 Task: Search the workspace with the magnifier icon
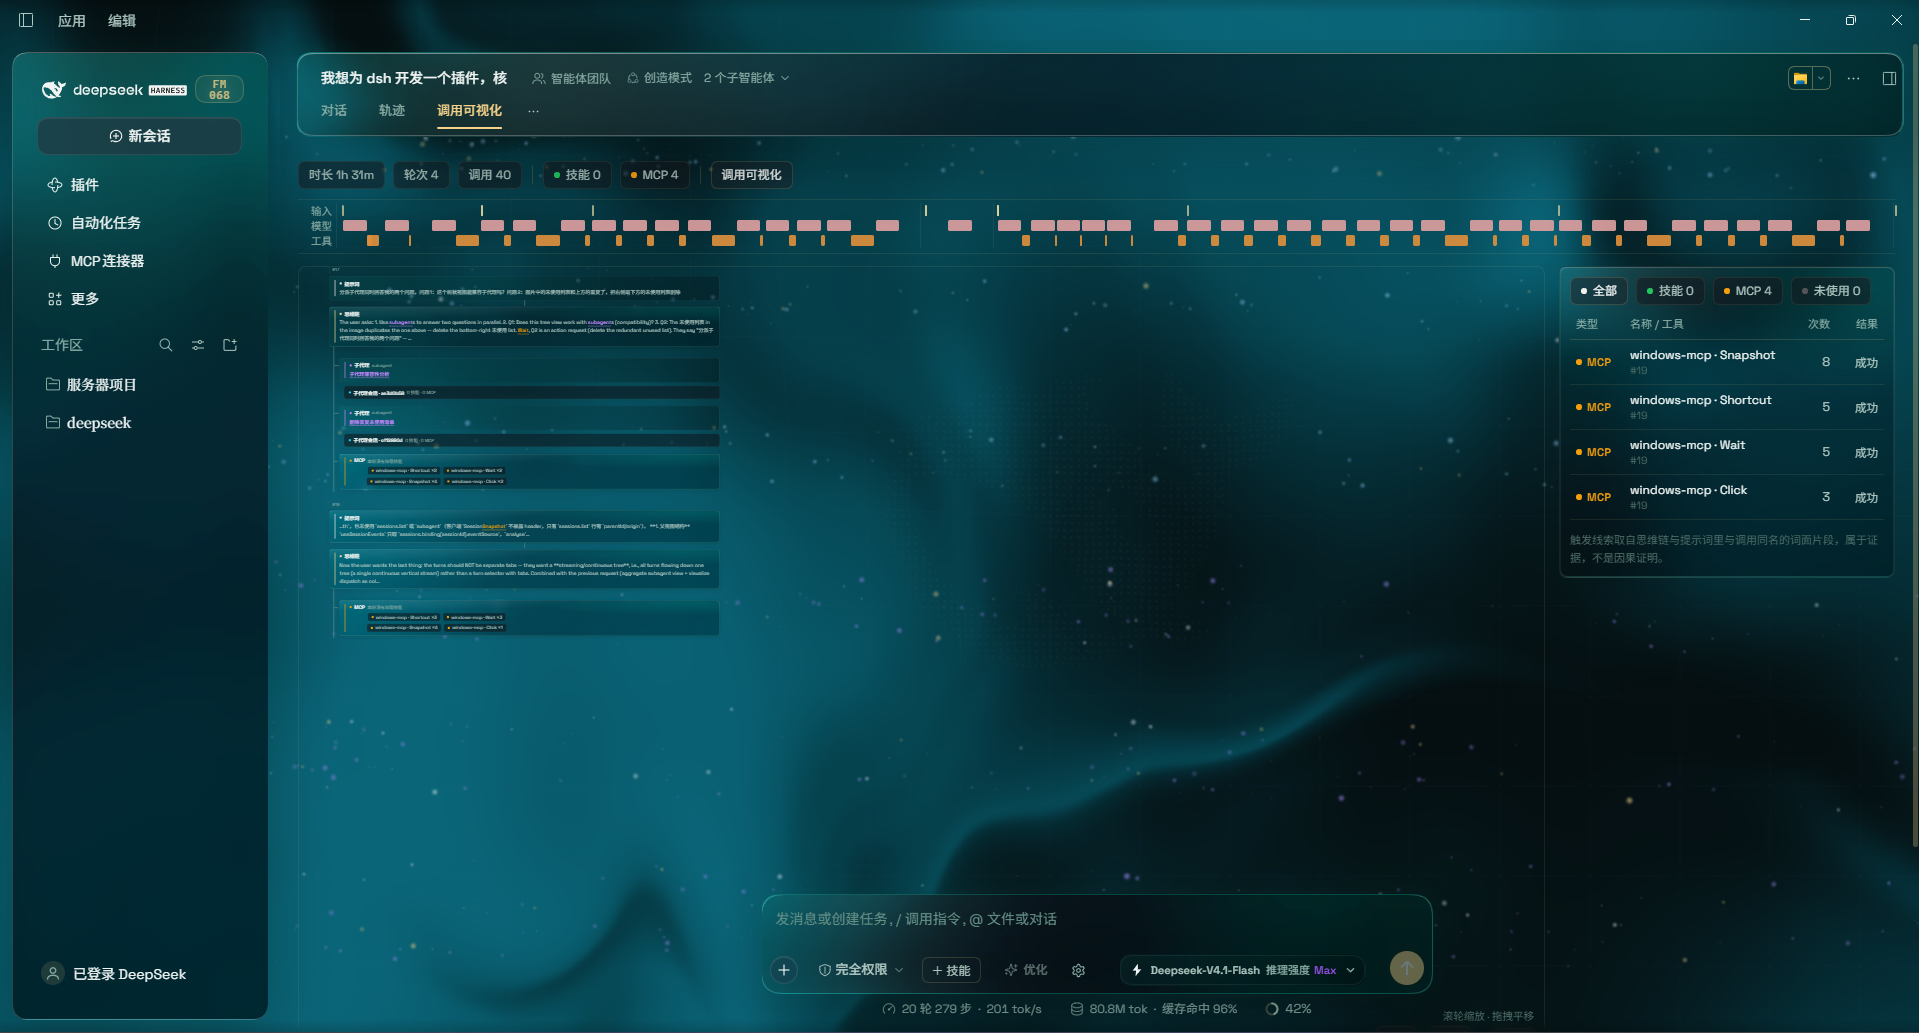pos(166,345)
